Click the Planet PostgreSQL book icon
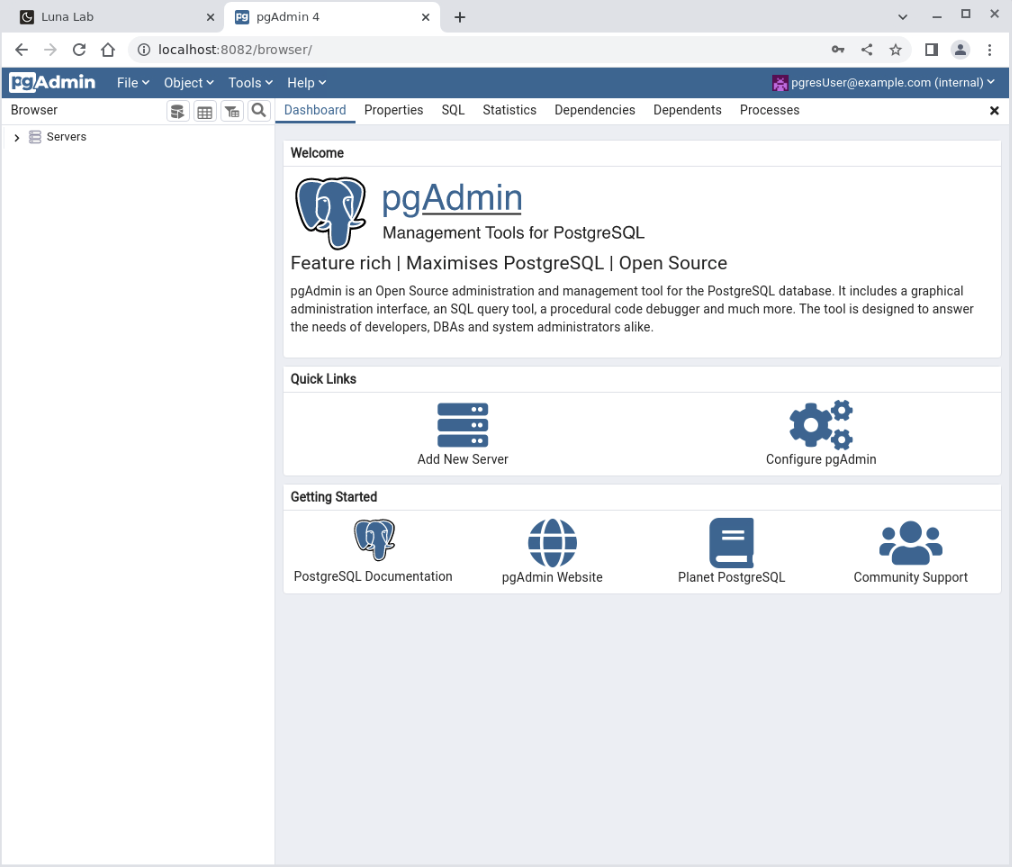This screenshot has width=1012, height=867. (731, 543)
